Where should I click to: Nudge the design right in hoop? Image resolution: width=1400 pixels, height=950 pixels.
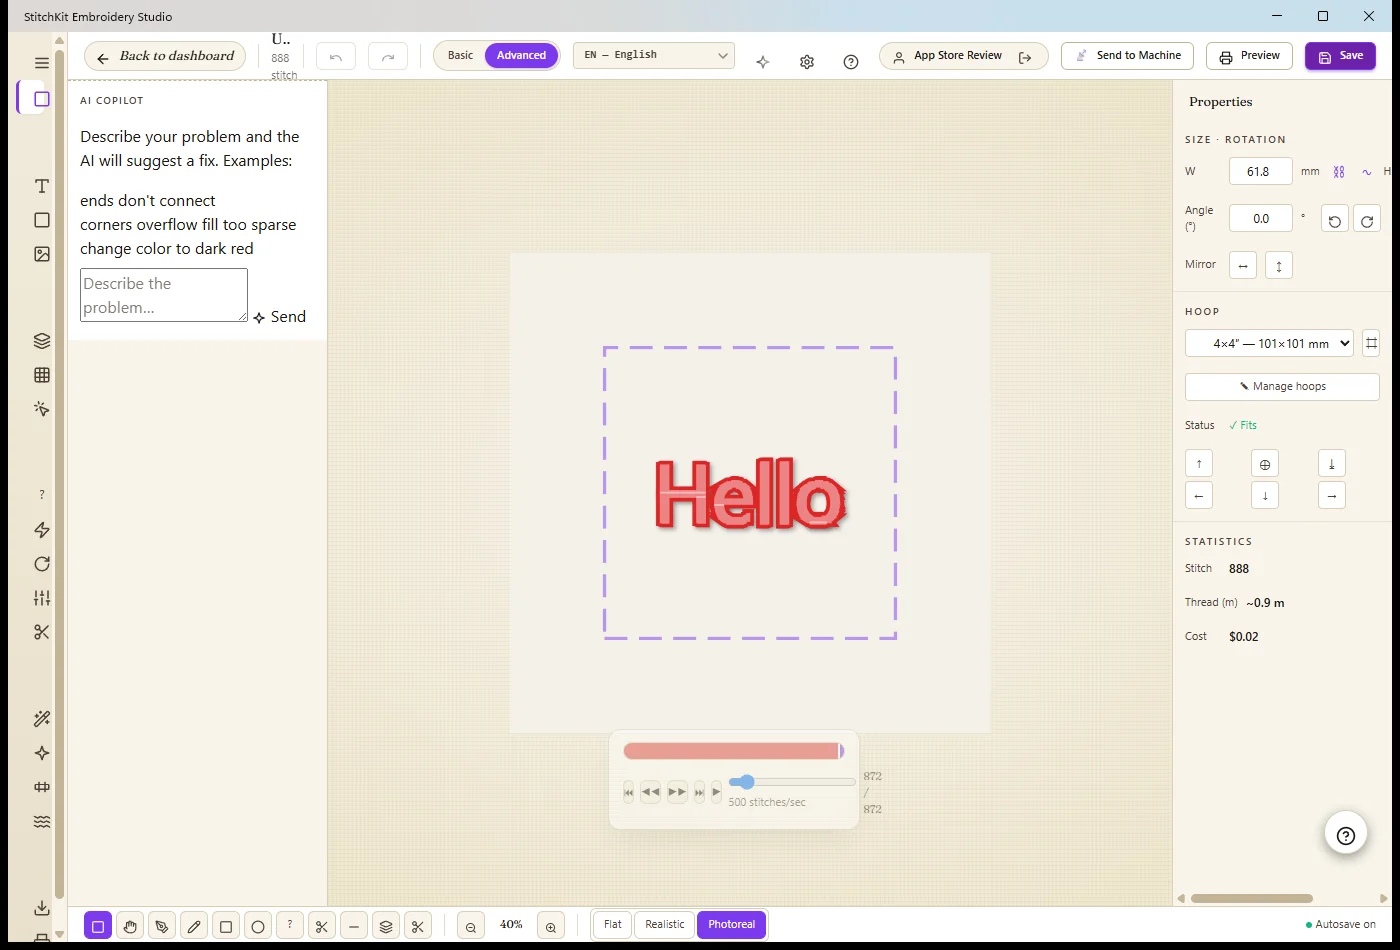point(1332,495)
